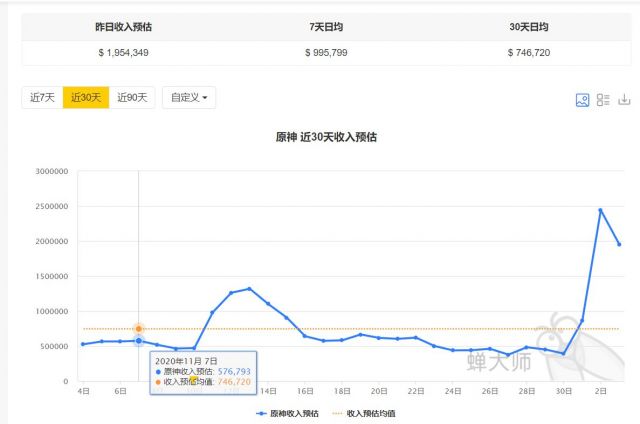Select the 近7天 range tab
The image size is (640, 424).
[42, 98]
